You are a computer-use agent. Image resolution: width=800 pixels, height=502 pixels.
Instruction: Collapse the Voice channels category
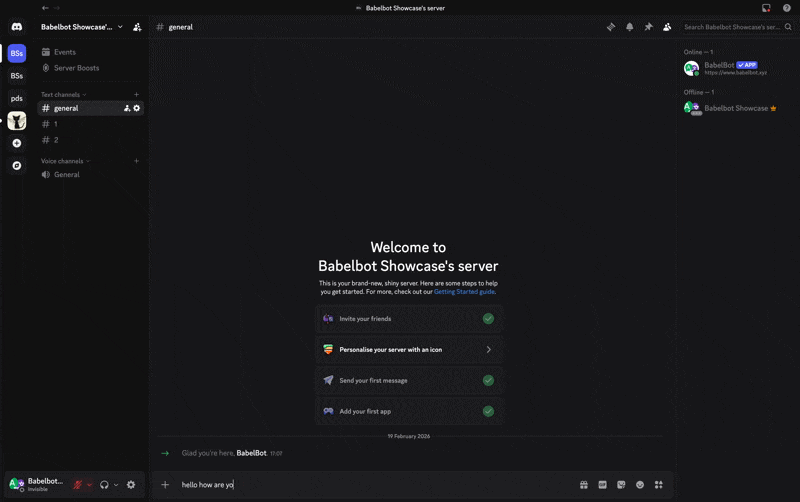(x=65, y=161)
